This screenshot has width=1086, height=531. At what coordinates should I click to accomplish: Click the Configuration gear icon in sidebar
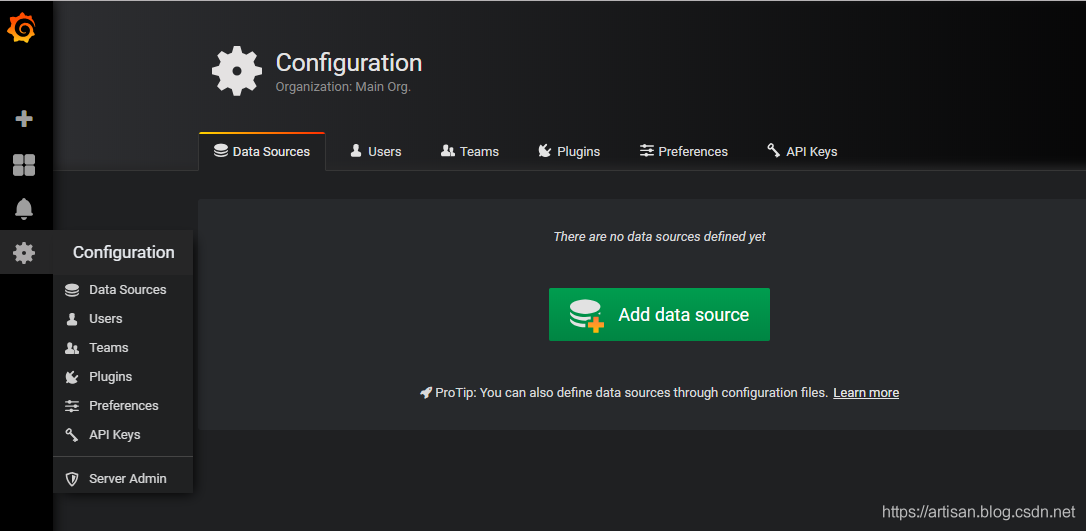pos(24,253)
